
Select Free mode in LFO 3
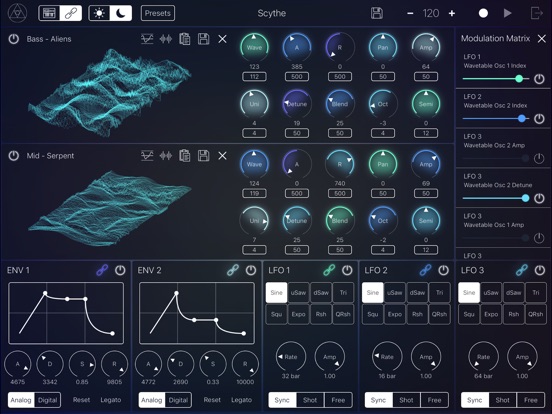click(531, 400)
